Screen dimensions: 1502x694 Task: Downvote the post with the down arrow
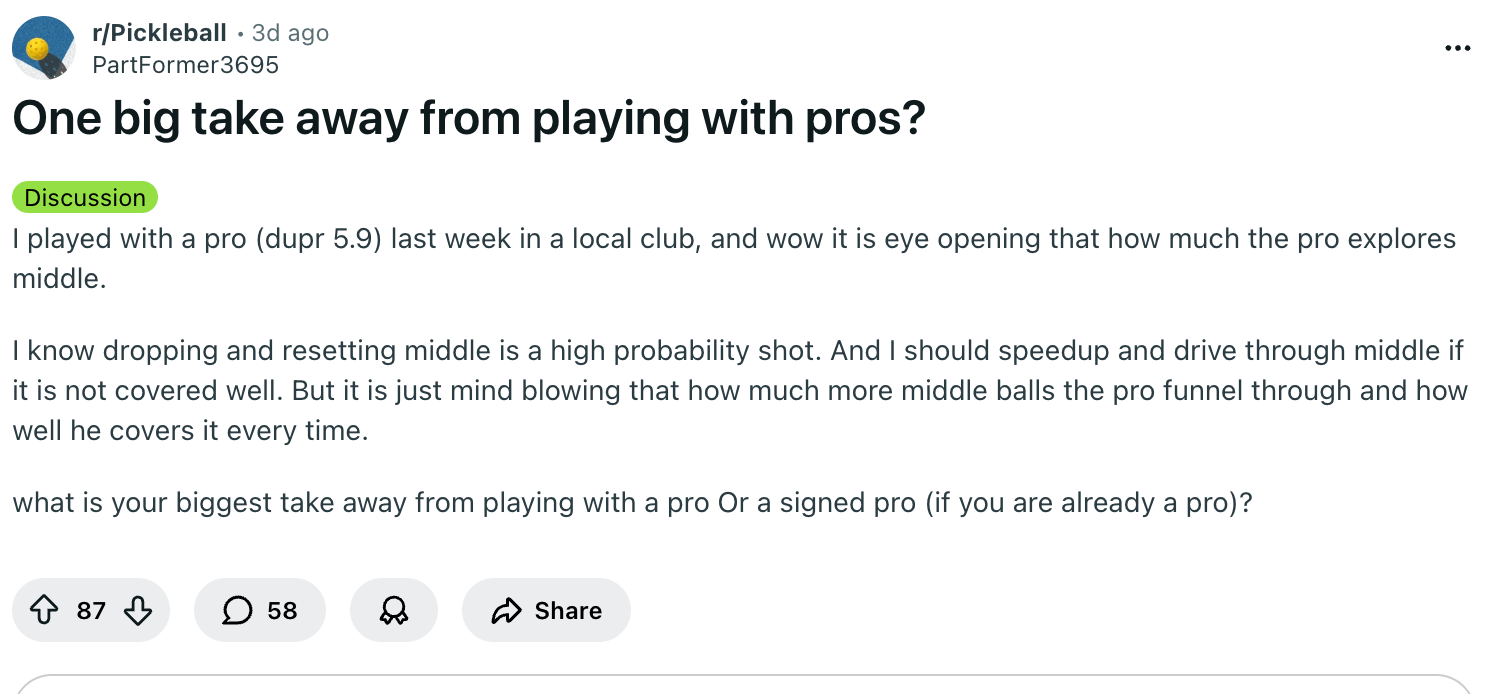[136, 610]
